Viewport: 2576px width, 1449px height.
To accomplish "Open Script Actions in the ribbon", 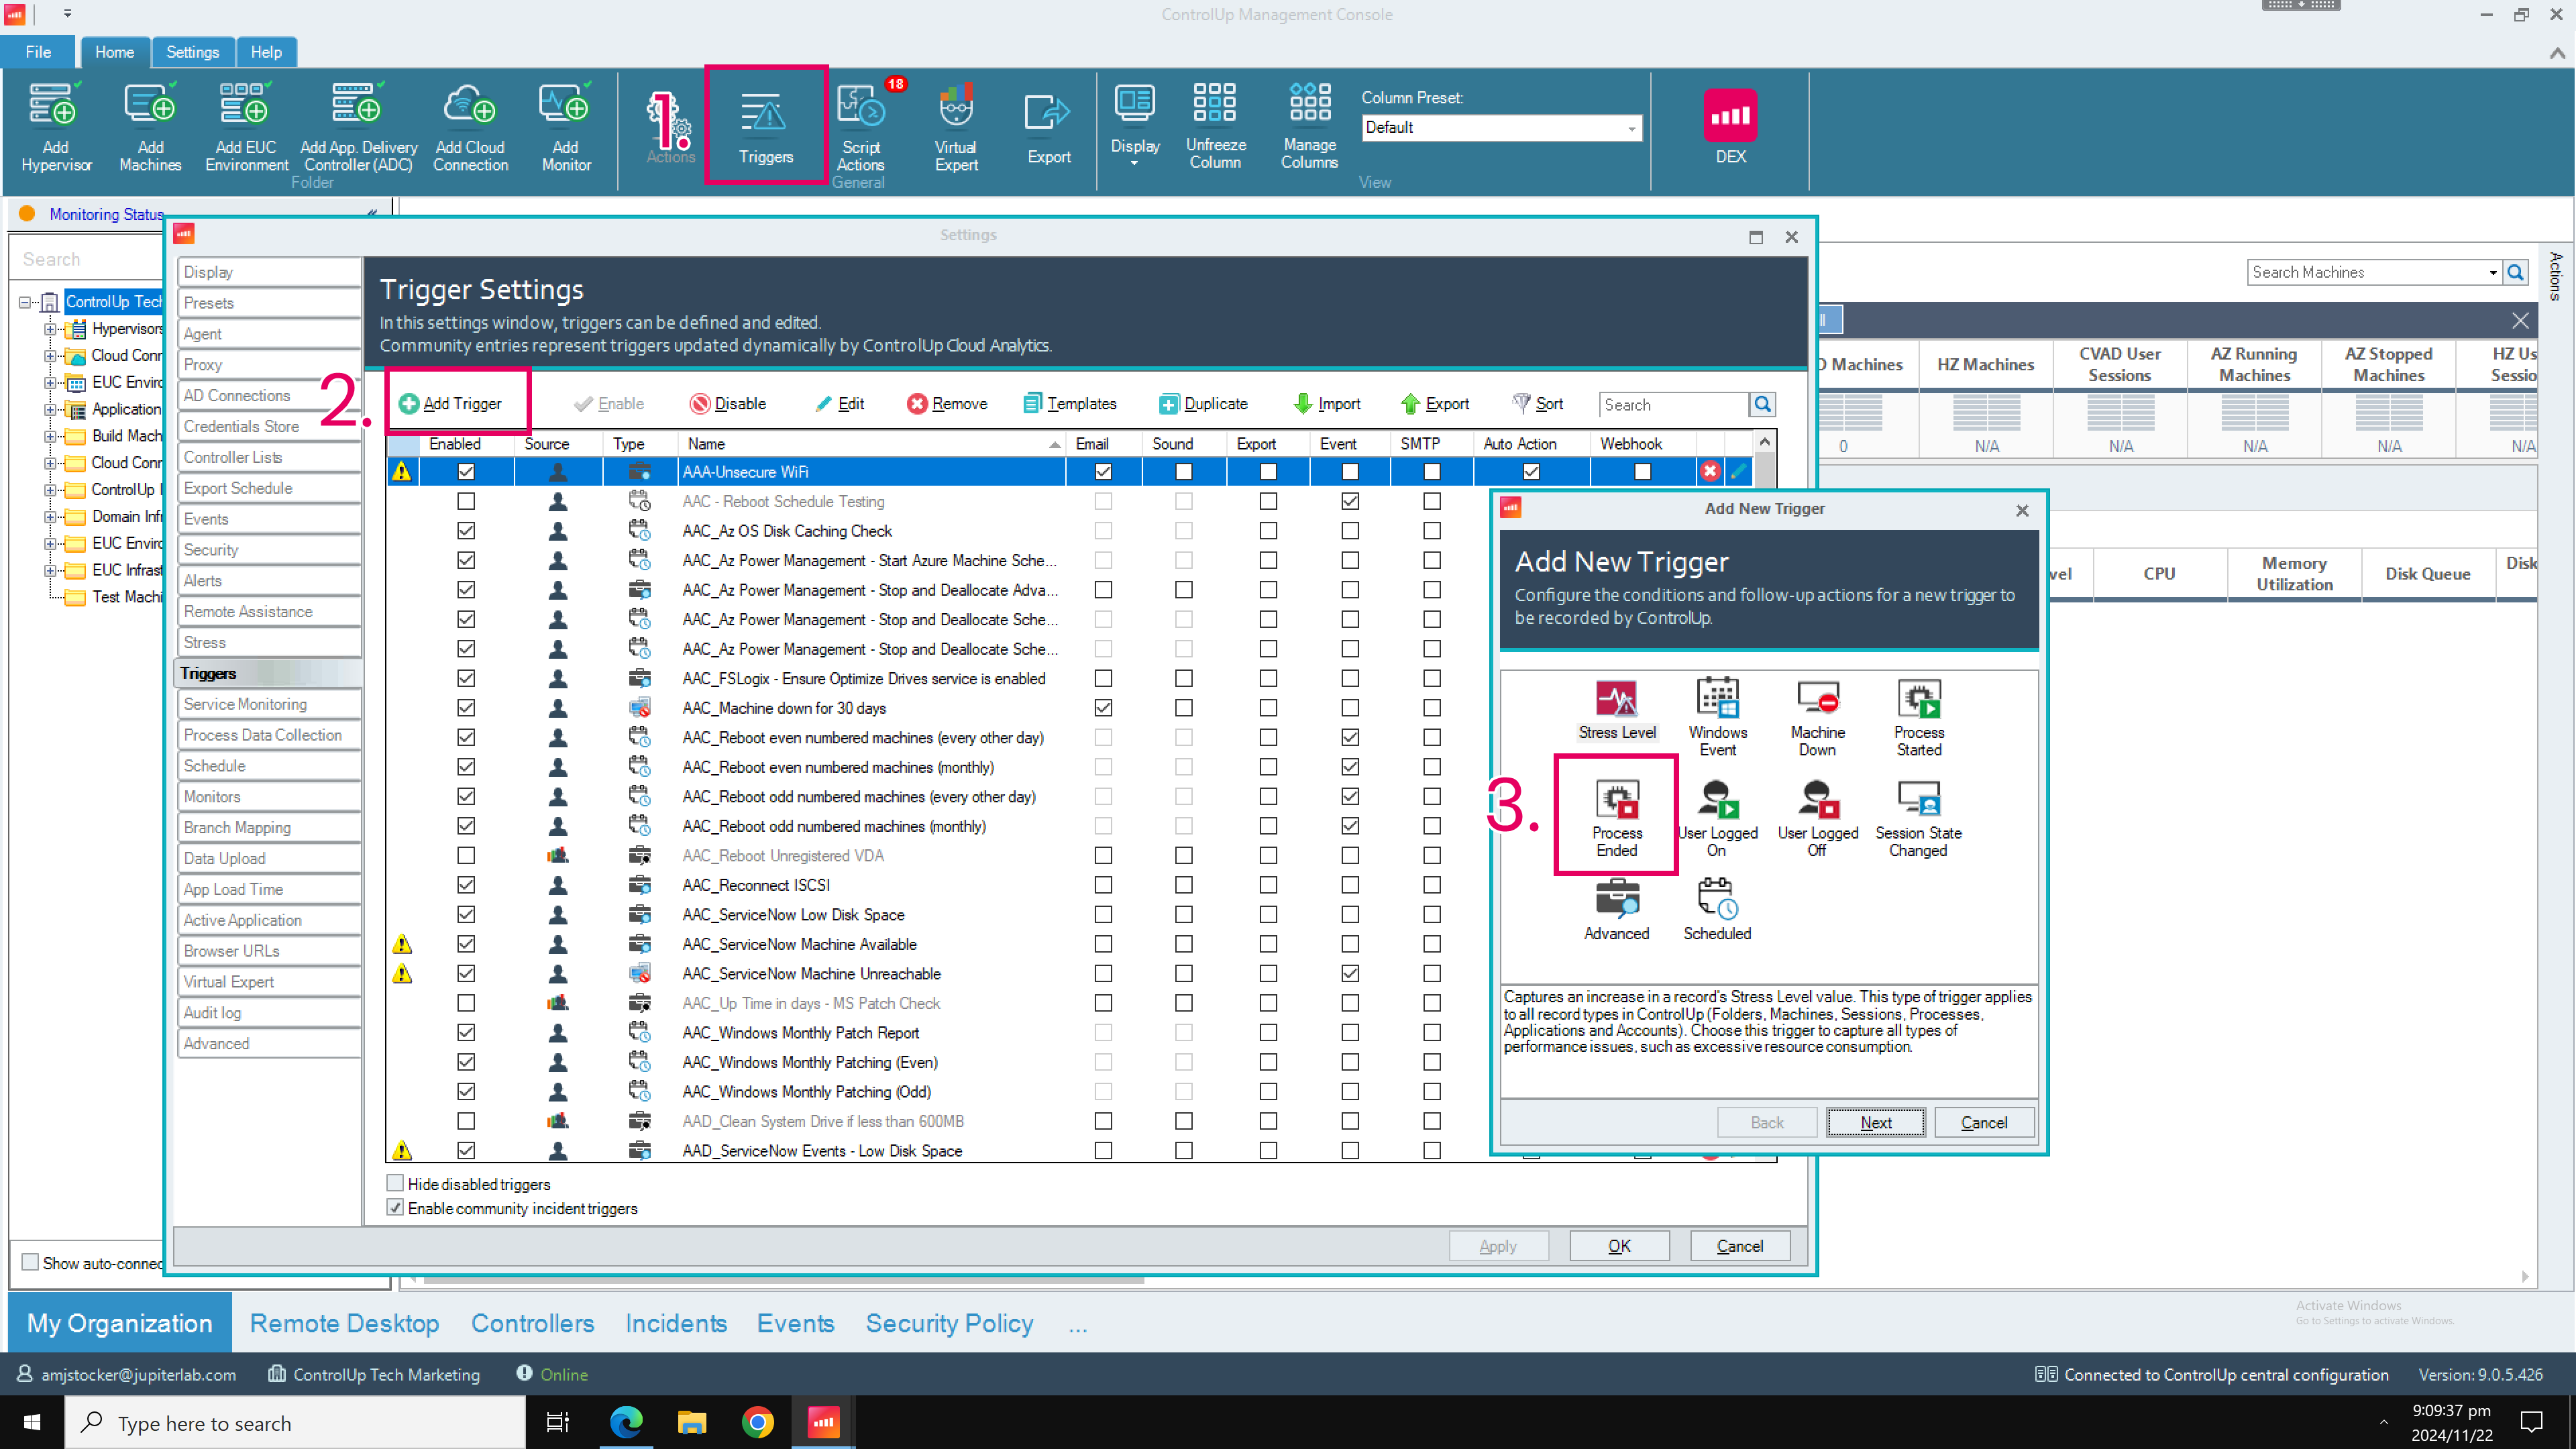I will [x=861, y=127].
